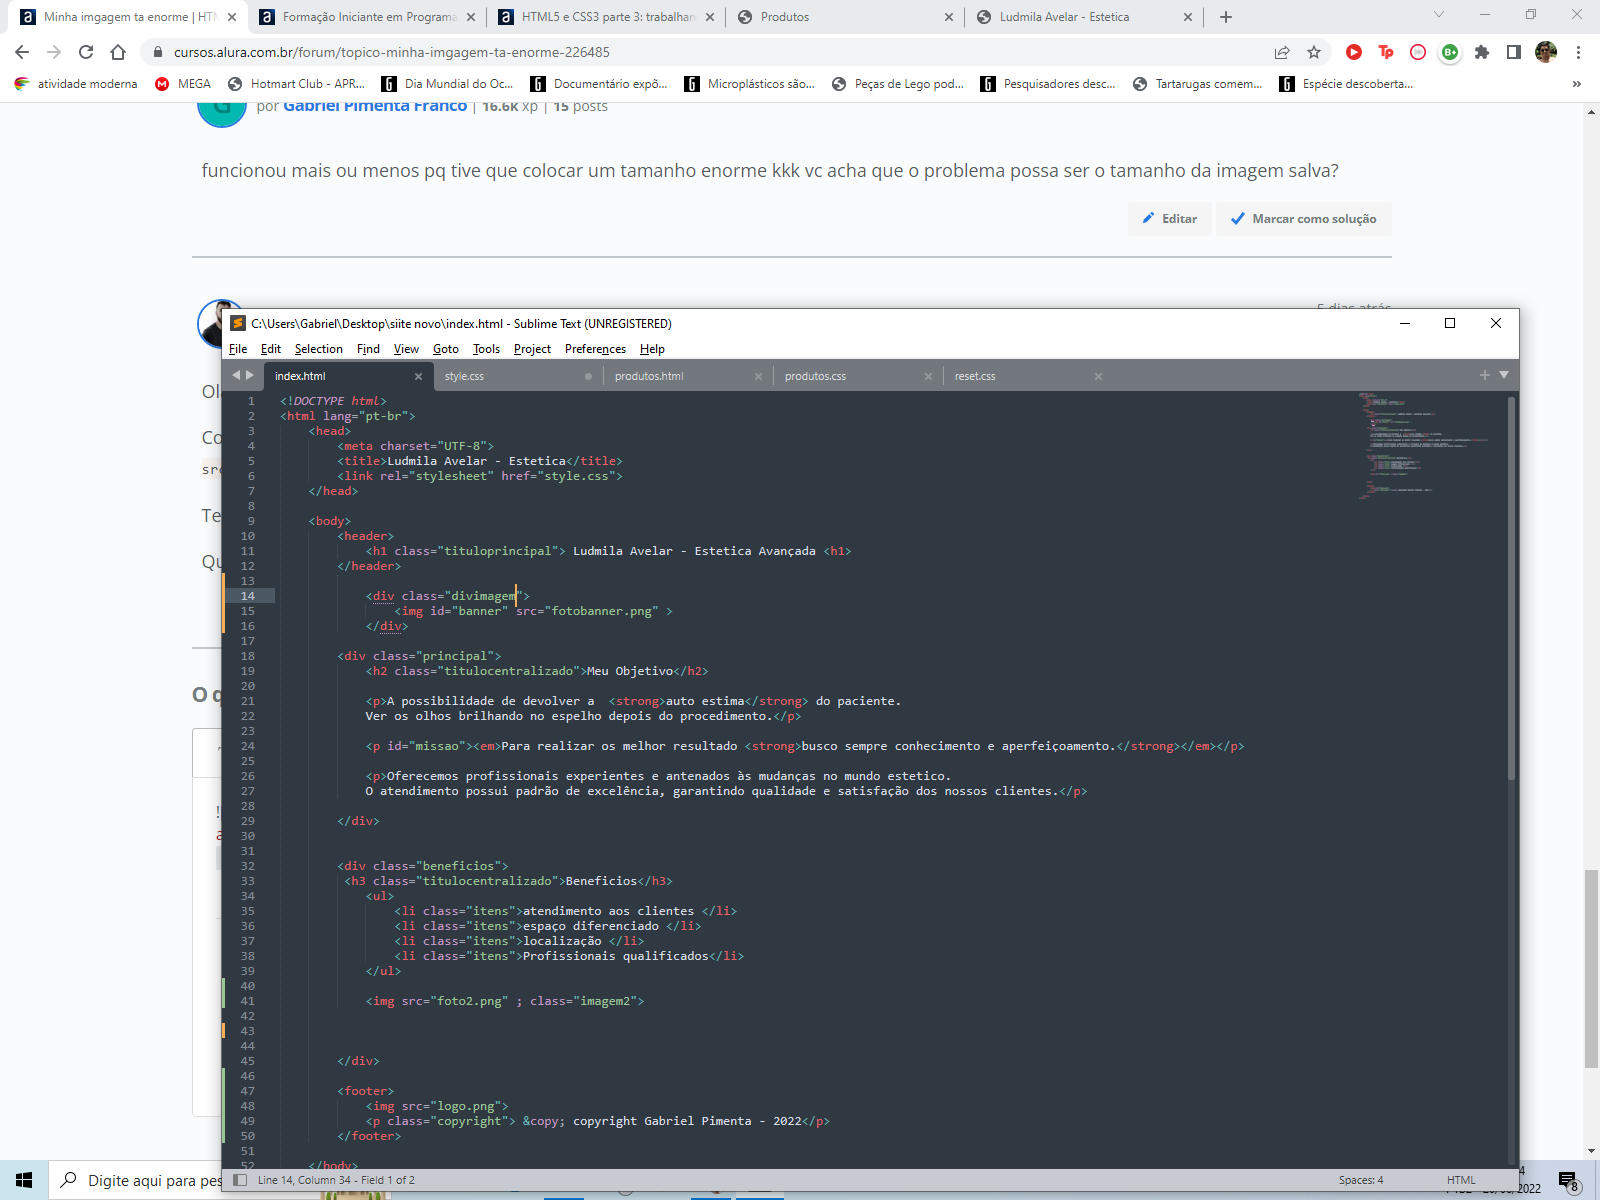Switch to Ludmila Avelar - Estetica browser tab
This screenshot has height=1200, width=1600.
point(1084,17)
